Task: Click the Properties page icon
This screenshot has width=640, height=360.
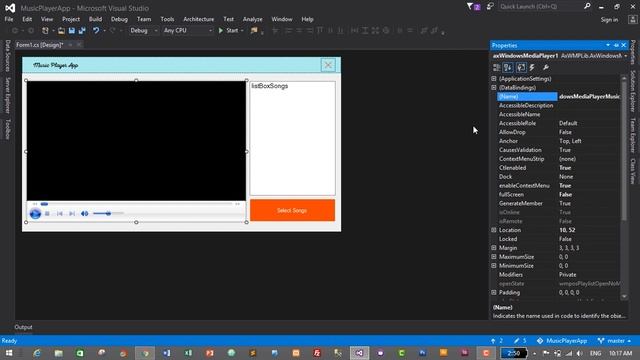Action: click(521, 68)
